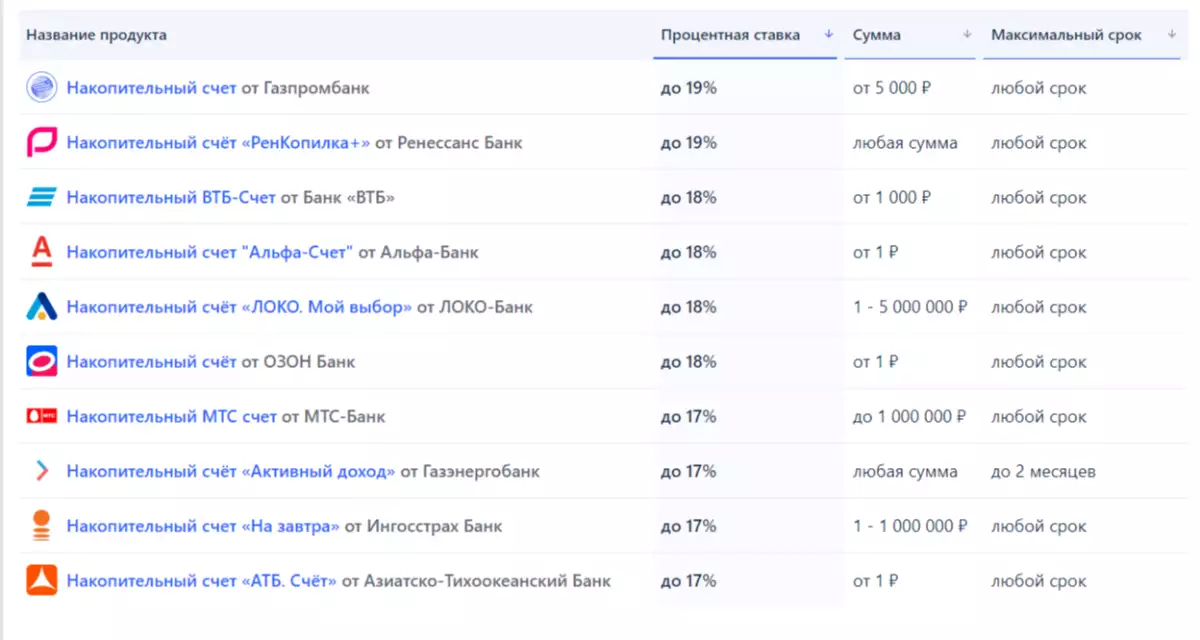Click «любая сумма» in Газэнергобанк row

[905, 471]
